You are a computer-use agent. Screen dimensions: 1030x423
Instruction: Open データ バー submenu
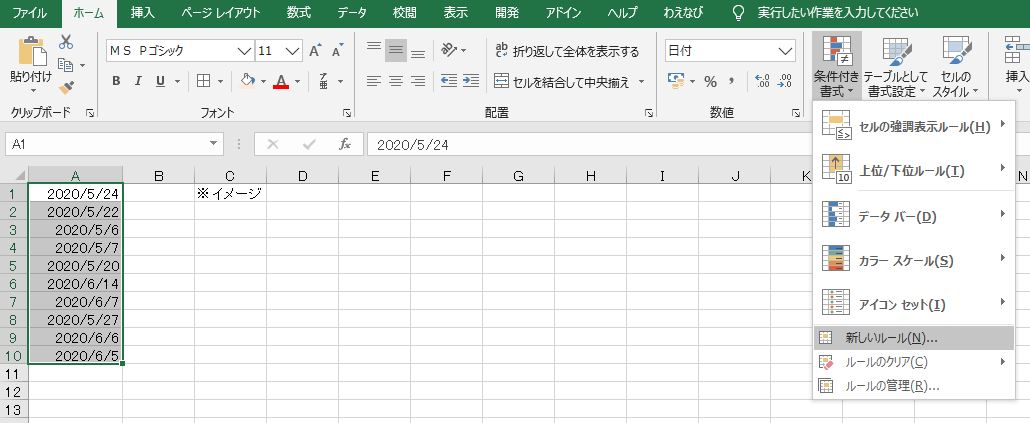[x=914, y=216]
